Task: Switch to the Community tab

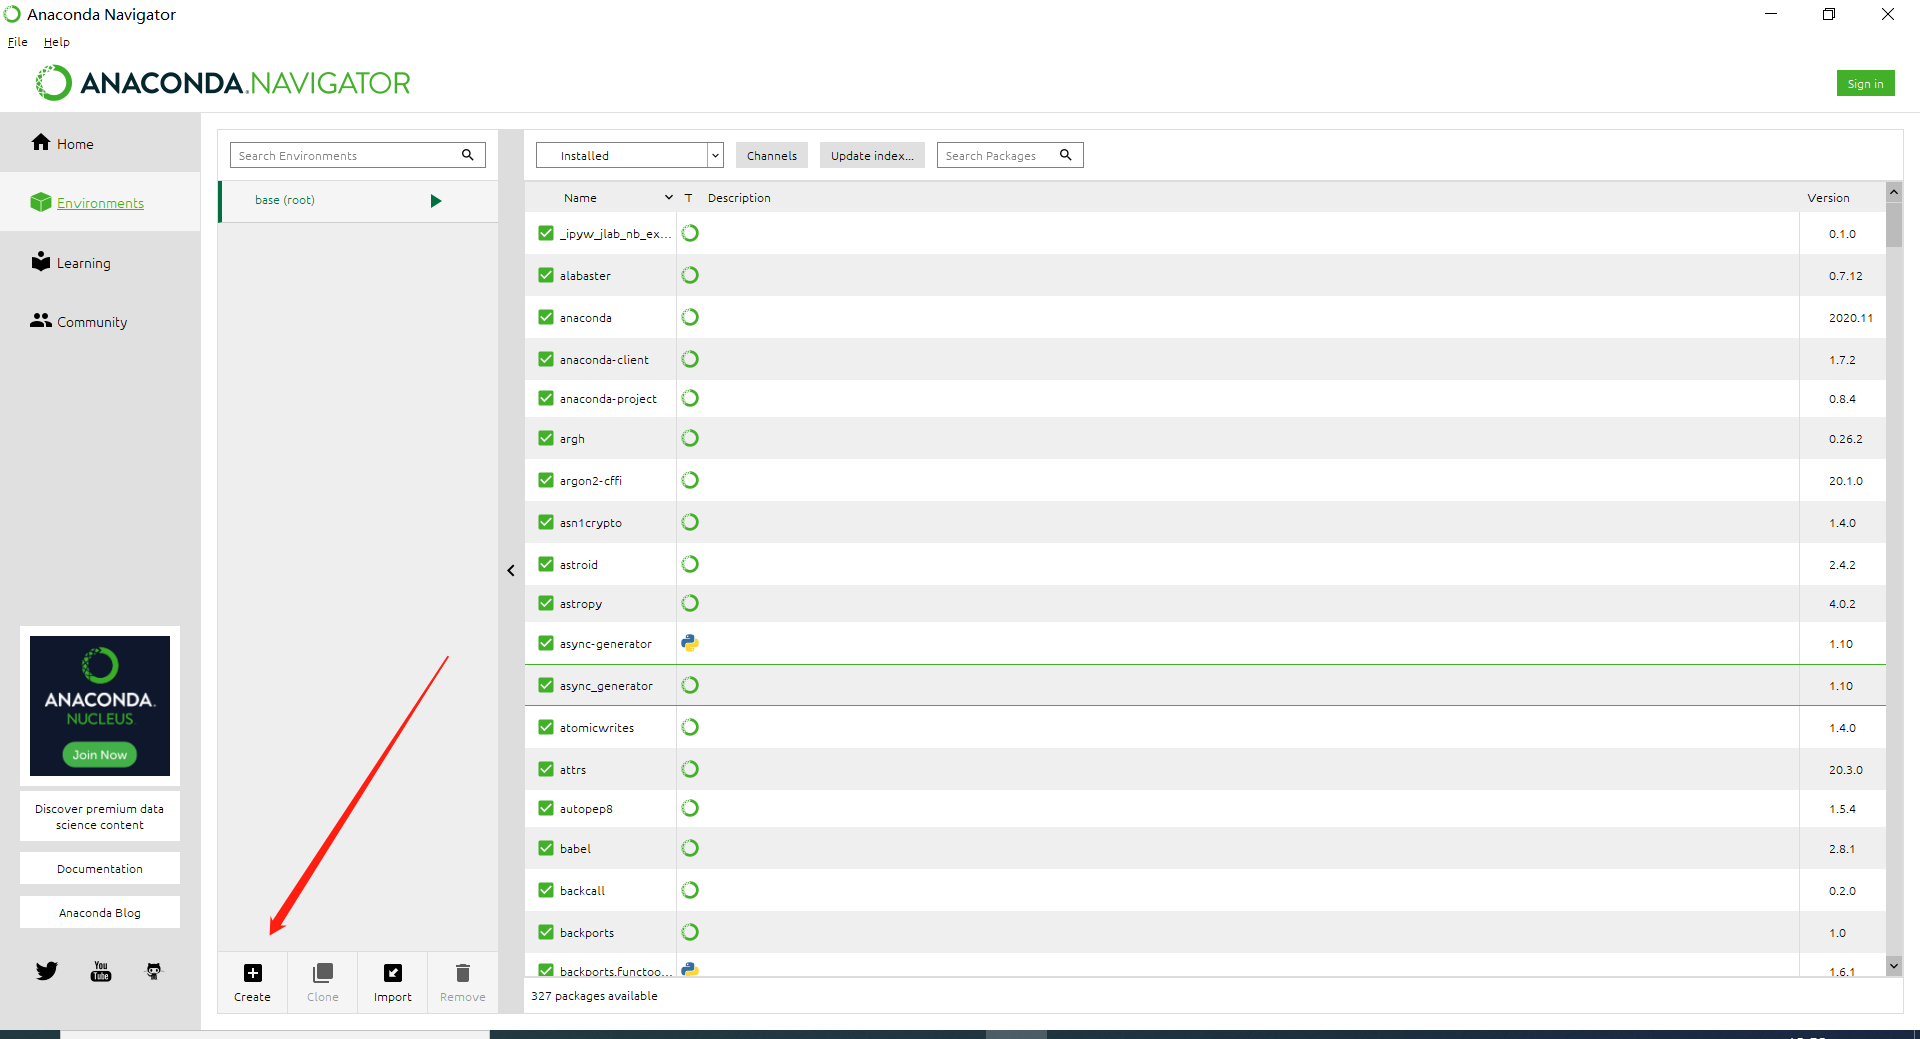Action: coord(100,321)
